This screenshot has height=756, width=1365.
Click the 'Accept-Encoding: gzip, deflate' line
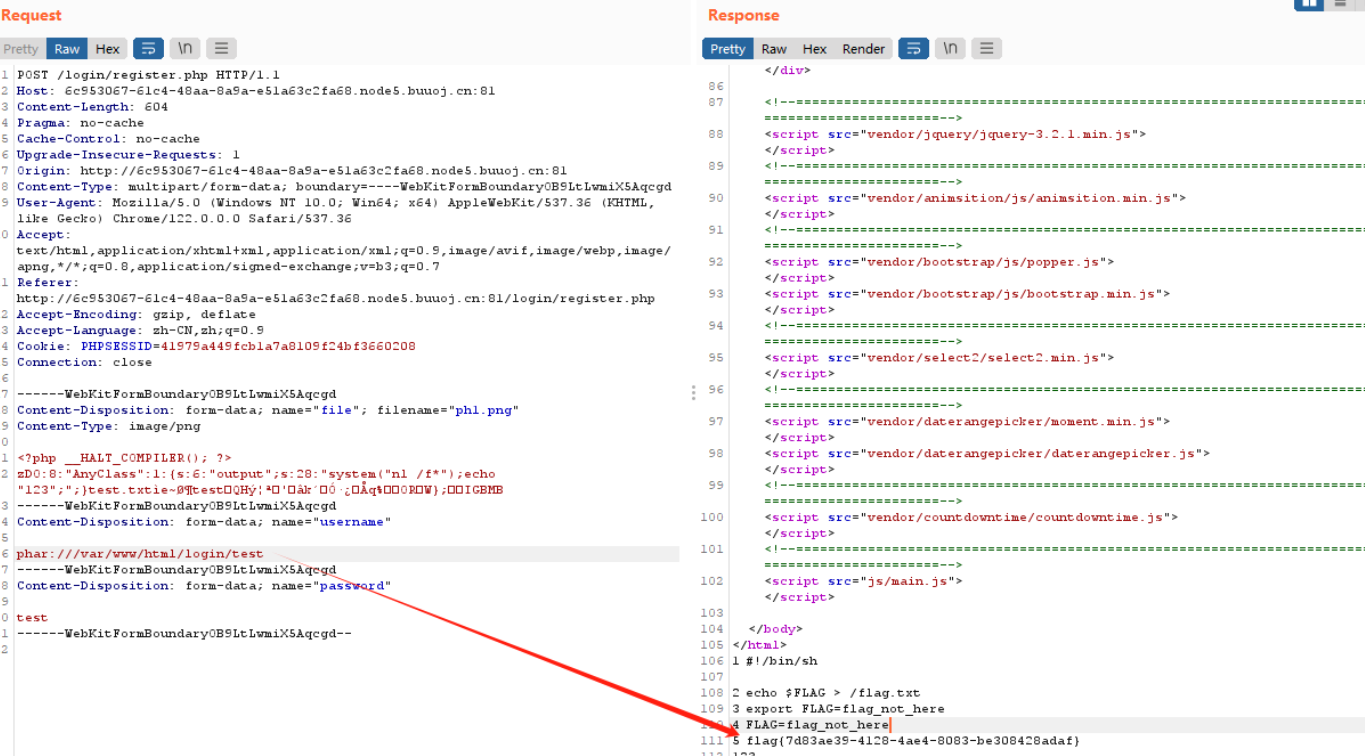(x=136, y=314)
